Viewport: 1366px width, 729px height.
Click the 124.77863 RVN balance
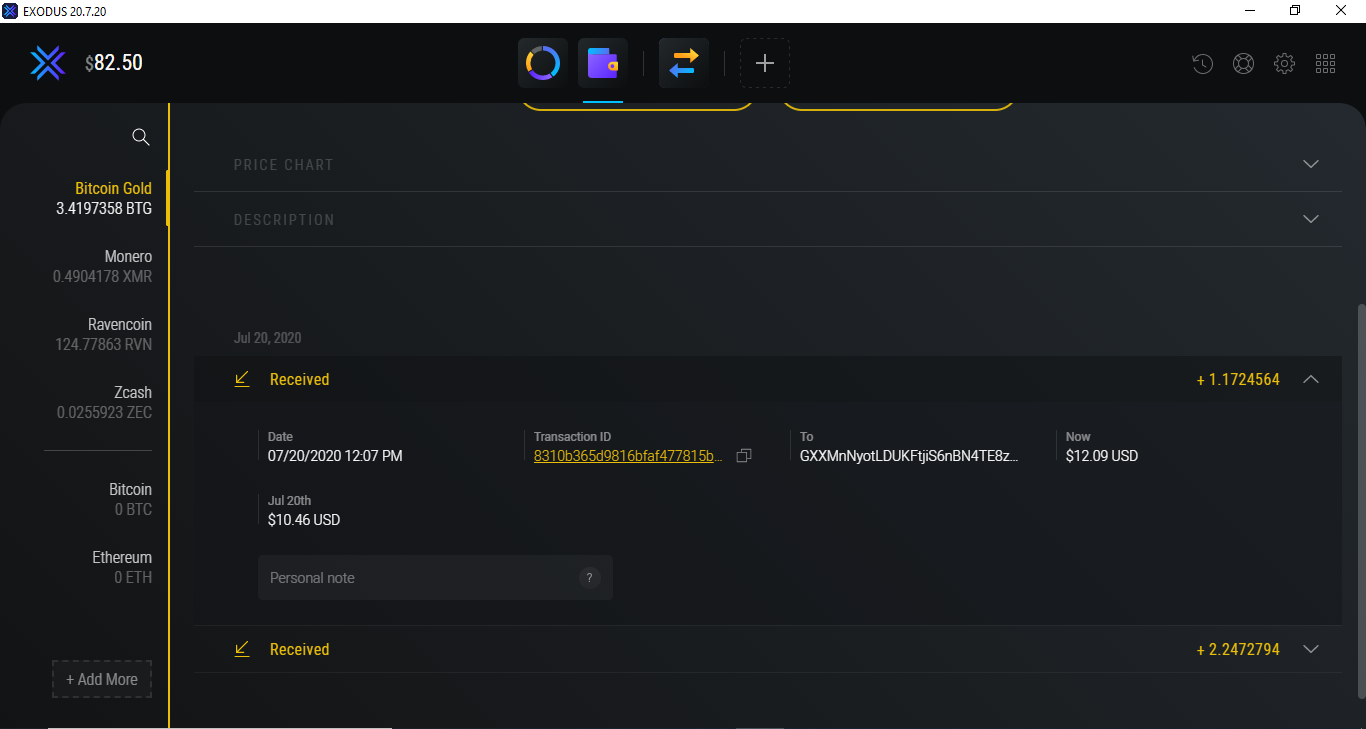tap(104, 344)
